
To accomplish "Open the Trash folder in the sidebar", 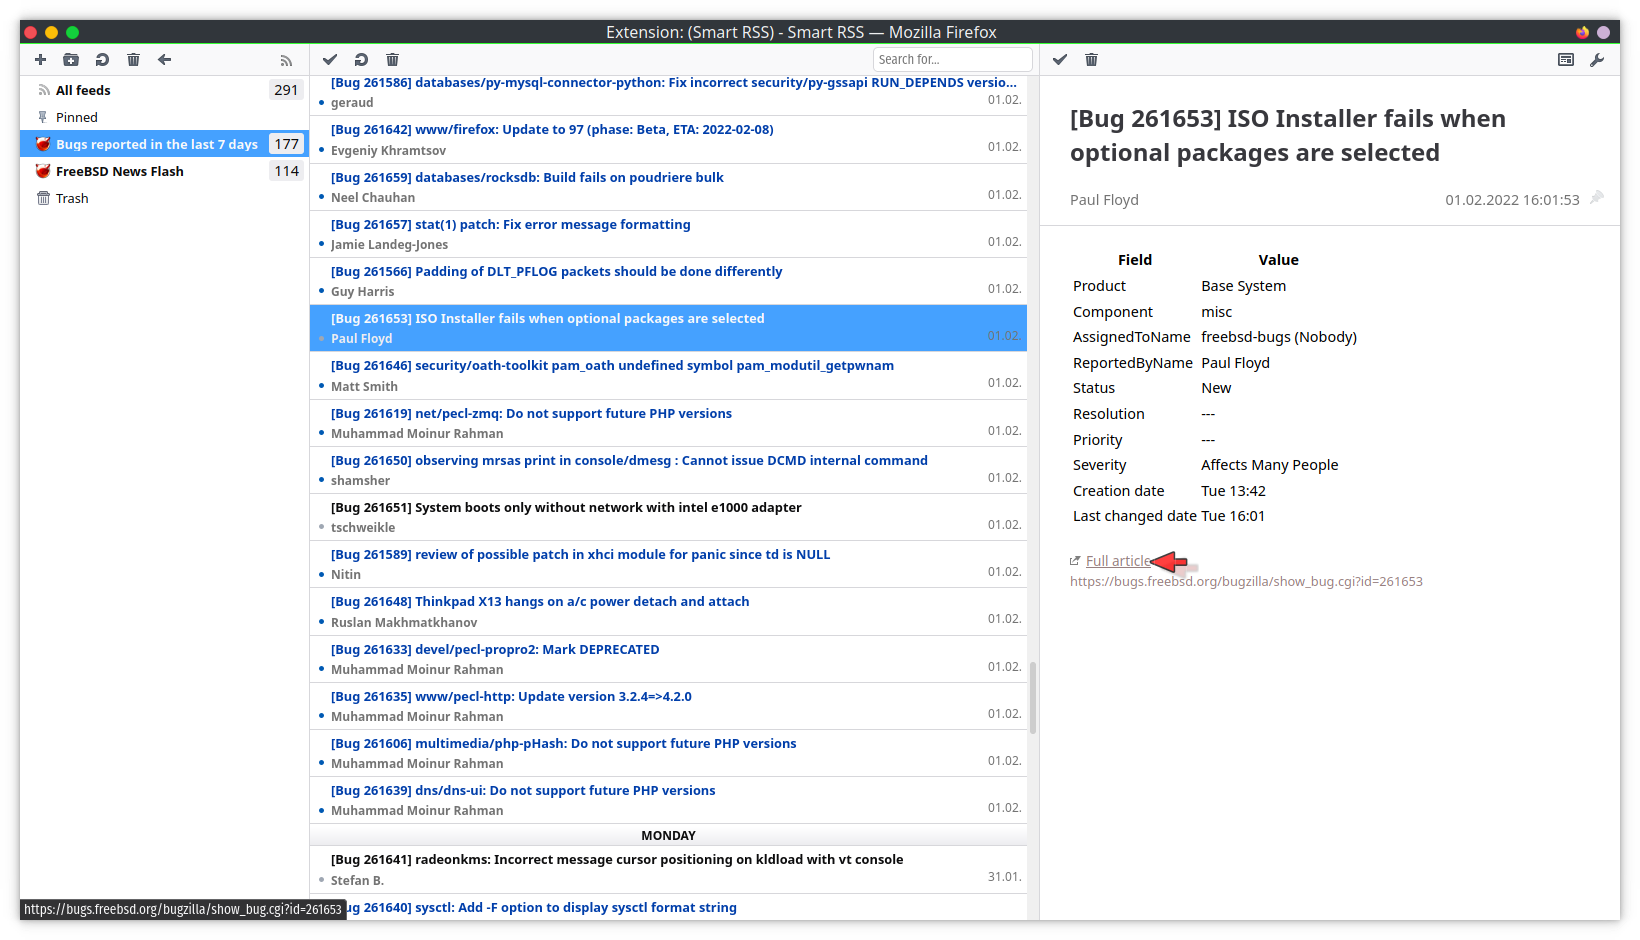I will click(x=72, y=198).
